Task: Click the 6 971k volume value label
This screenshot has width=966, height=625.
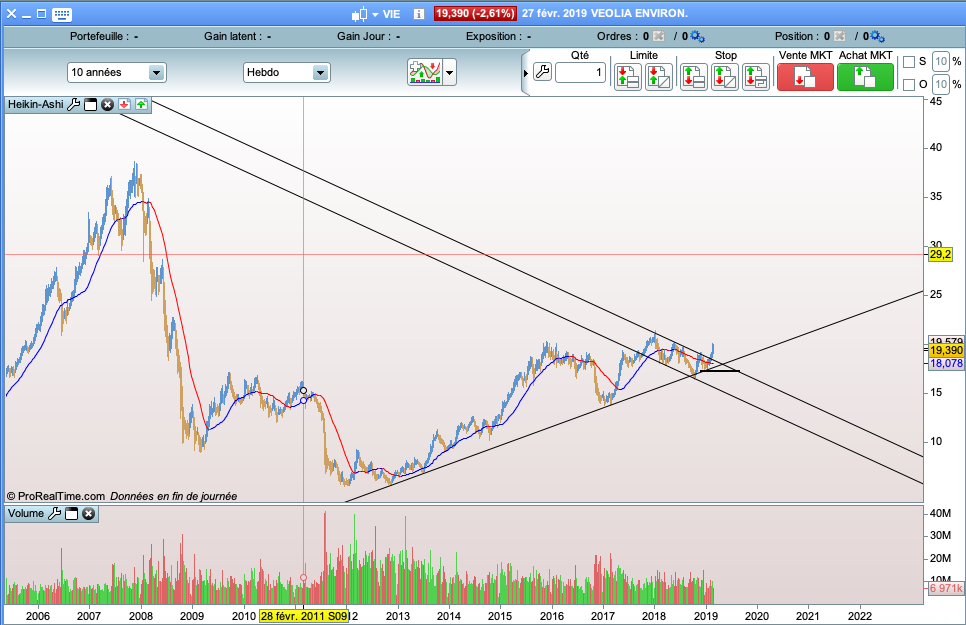Action: point(946,588)
